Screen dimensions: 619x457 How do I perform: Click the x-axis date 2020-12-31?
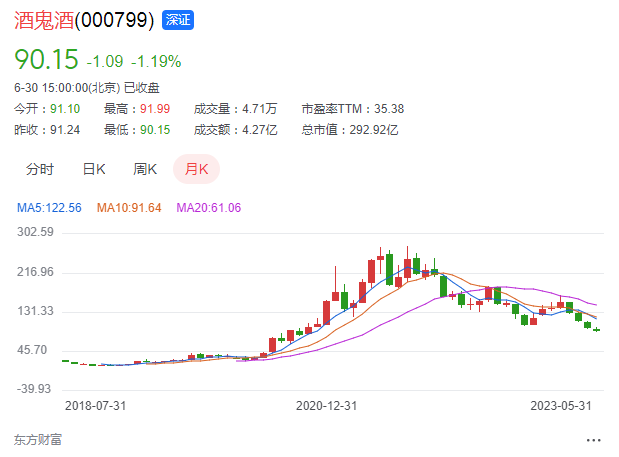coord(326,406)
